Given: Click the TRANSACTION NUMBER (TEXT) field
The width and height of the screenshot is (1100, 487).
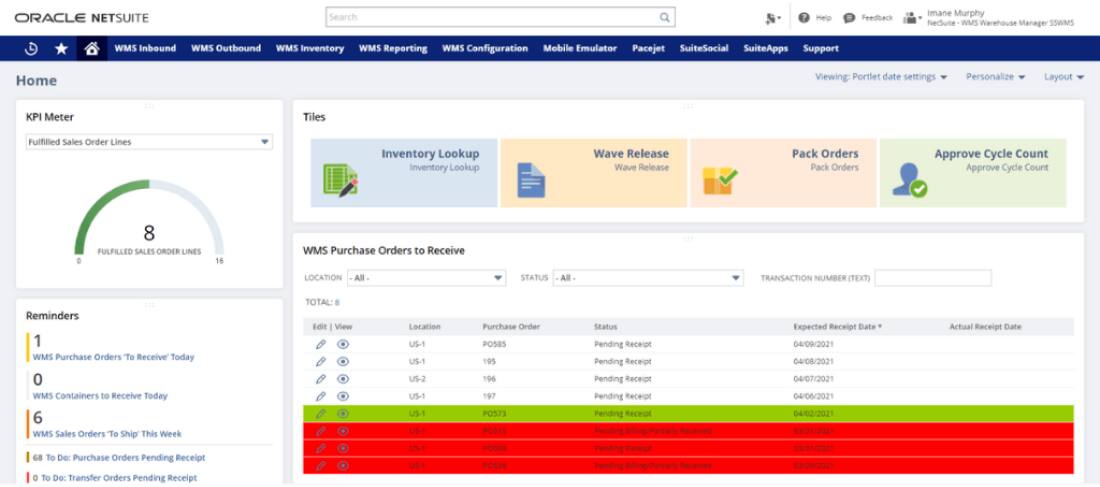Looking at the screenshot, I should click(x=933, y=278).
